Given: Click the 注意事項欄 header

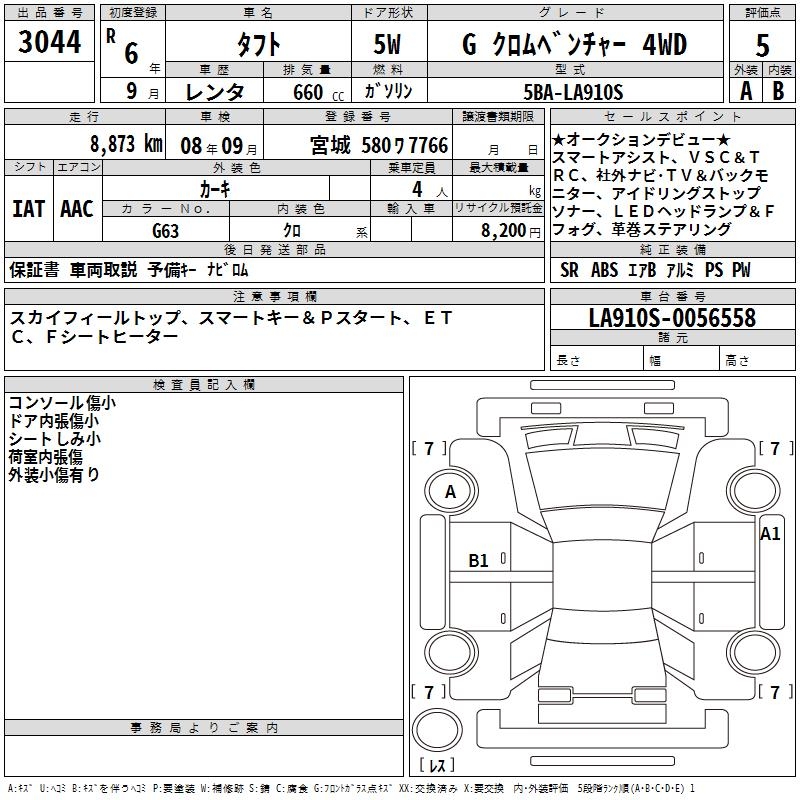Looking at the screenshot, I should click(274, 296).
